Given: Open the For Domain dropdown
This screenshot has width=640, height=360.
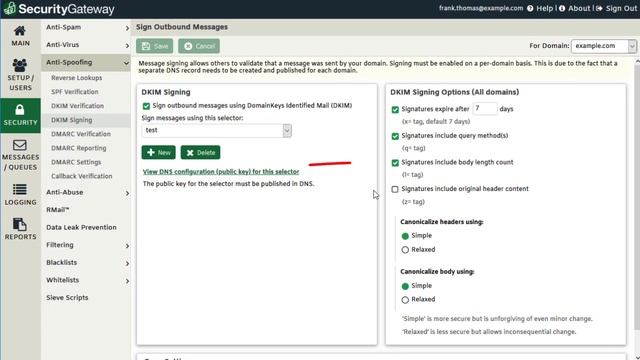Looking at the screenshot, I should click(x=603, y=46).
